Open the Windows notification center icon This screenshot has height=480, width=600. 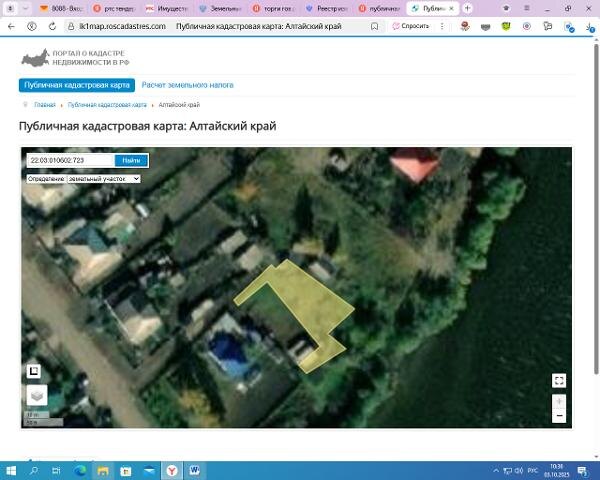point(583,471)
